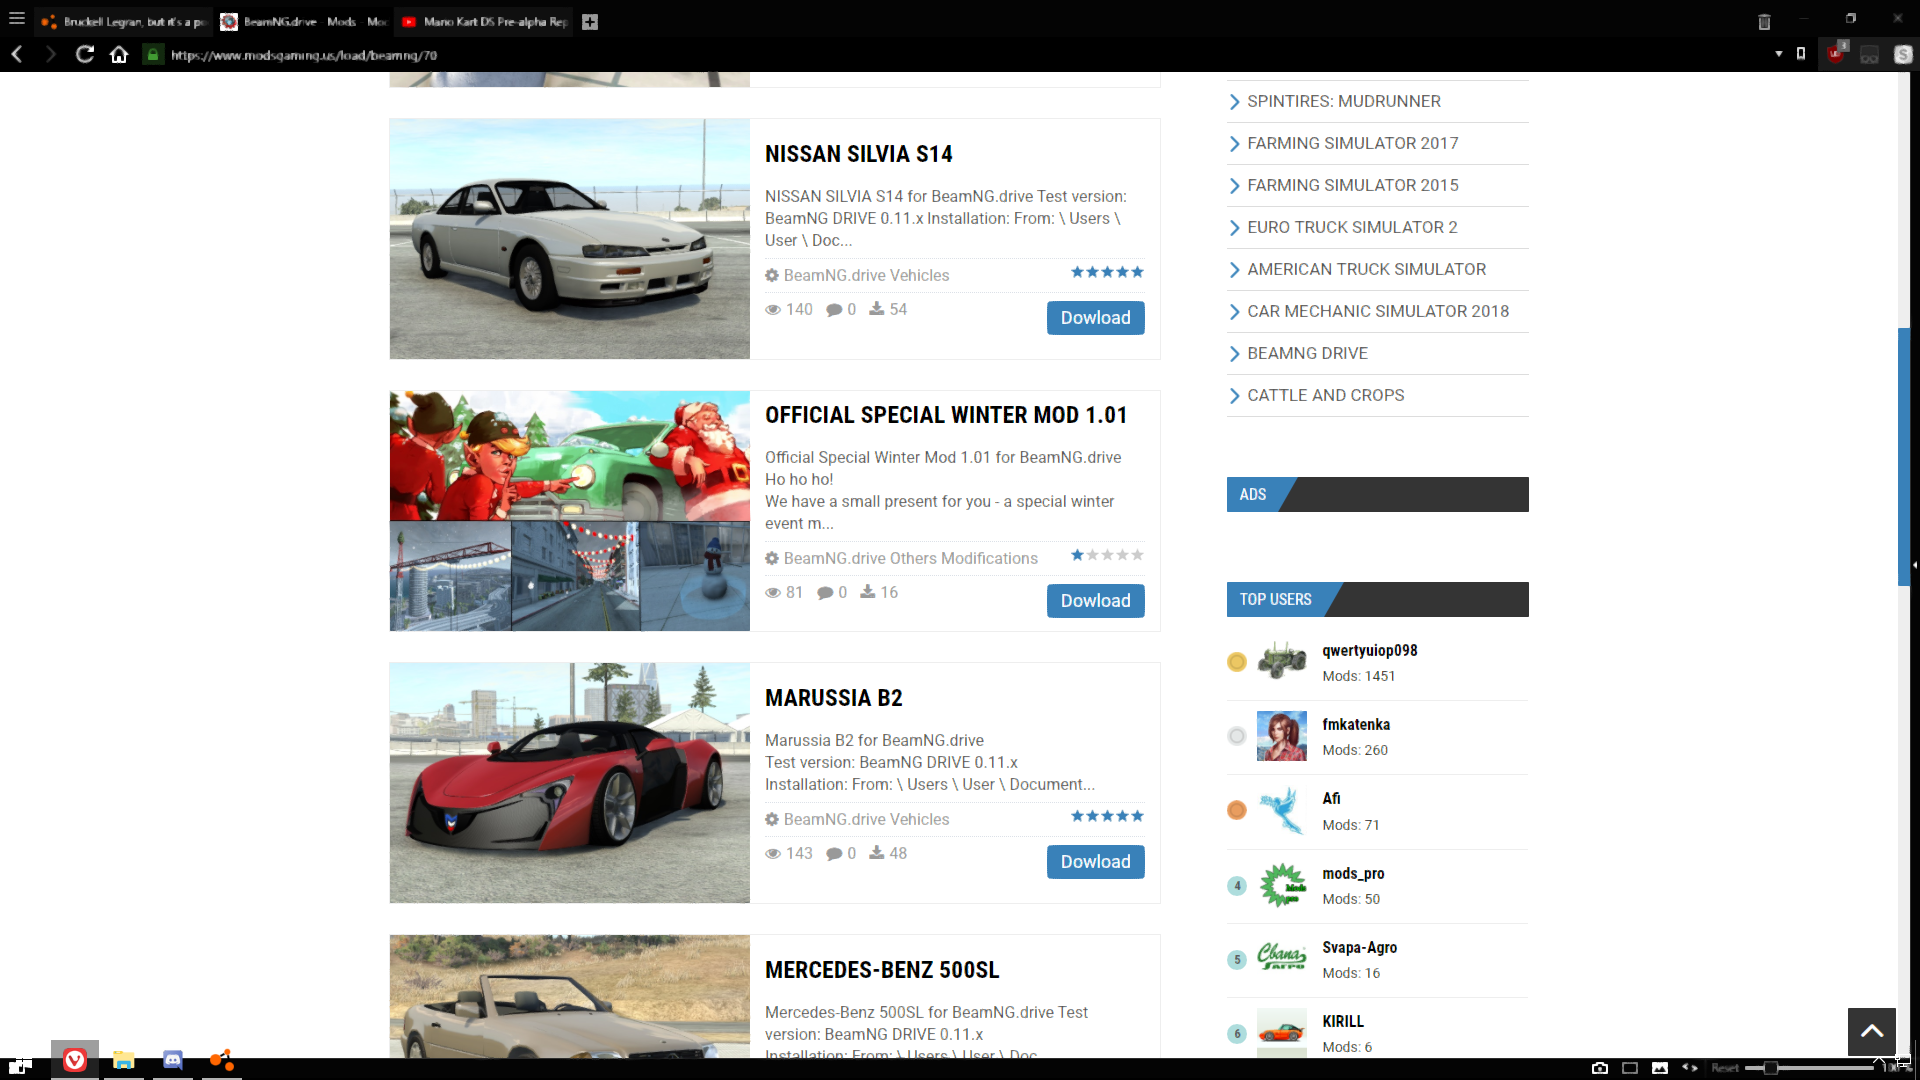
Task: Click the Reset zoom button in status bar
Action: point(1725,1068)
